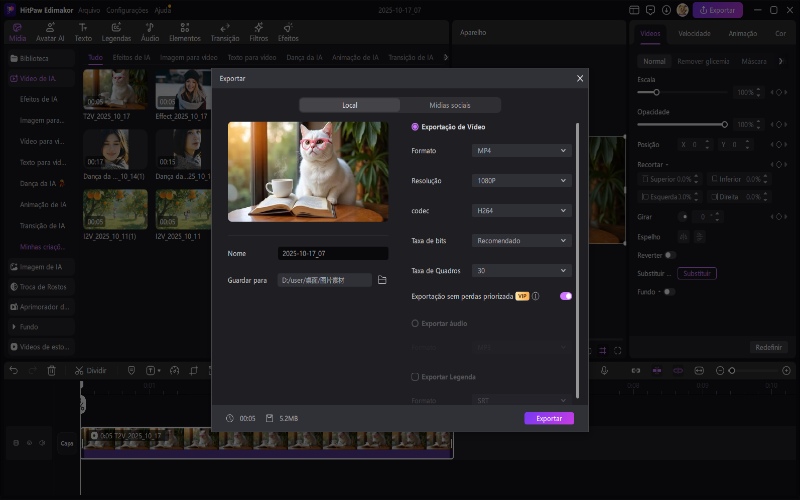Open the Filtros tool icon
Image resolution: width=800 pixels, height=500 pixels.
click(x=258, y=32)
